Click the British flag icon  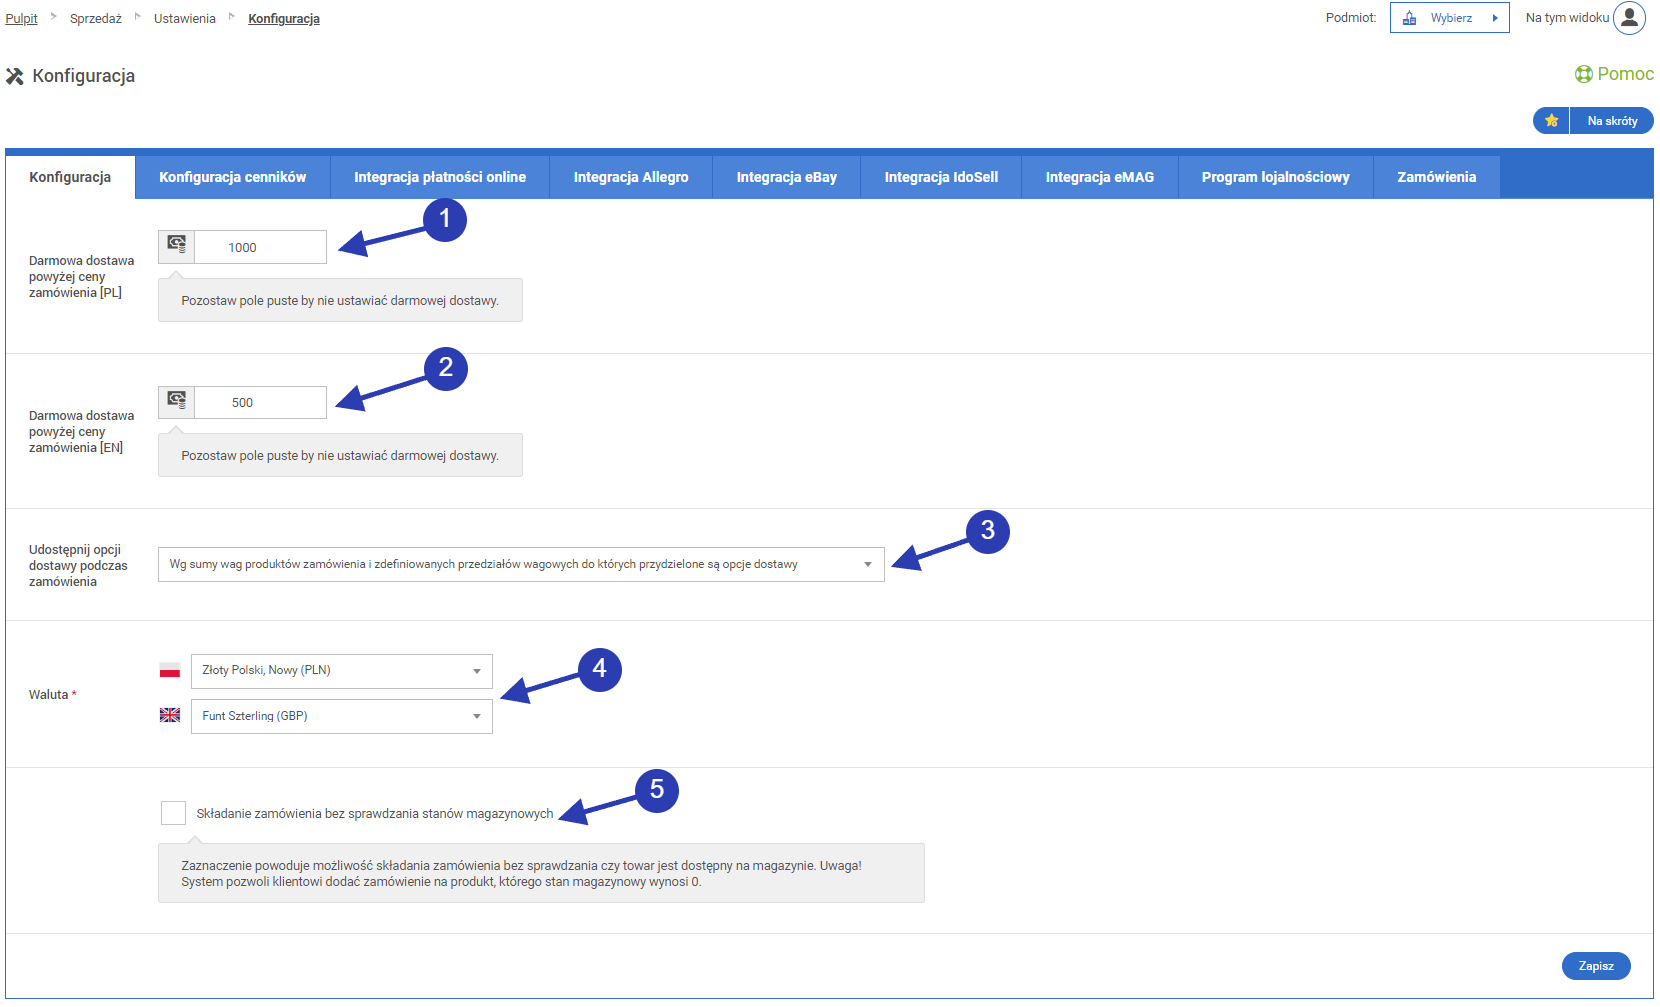pyautogui.click(x=170, y=716)
